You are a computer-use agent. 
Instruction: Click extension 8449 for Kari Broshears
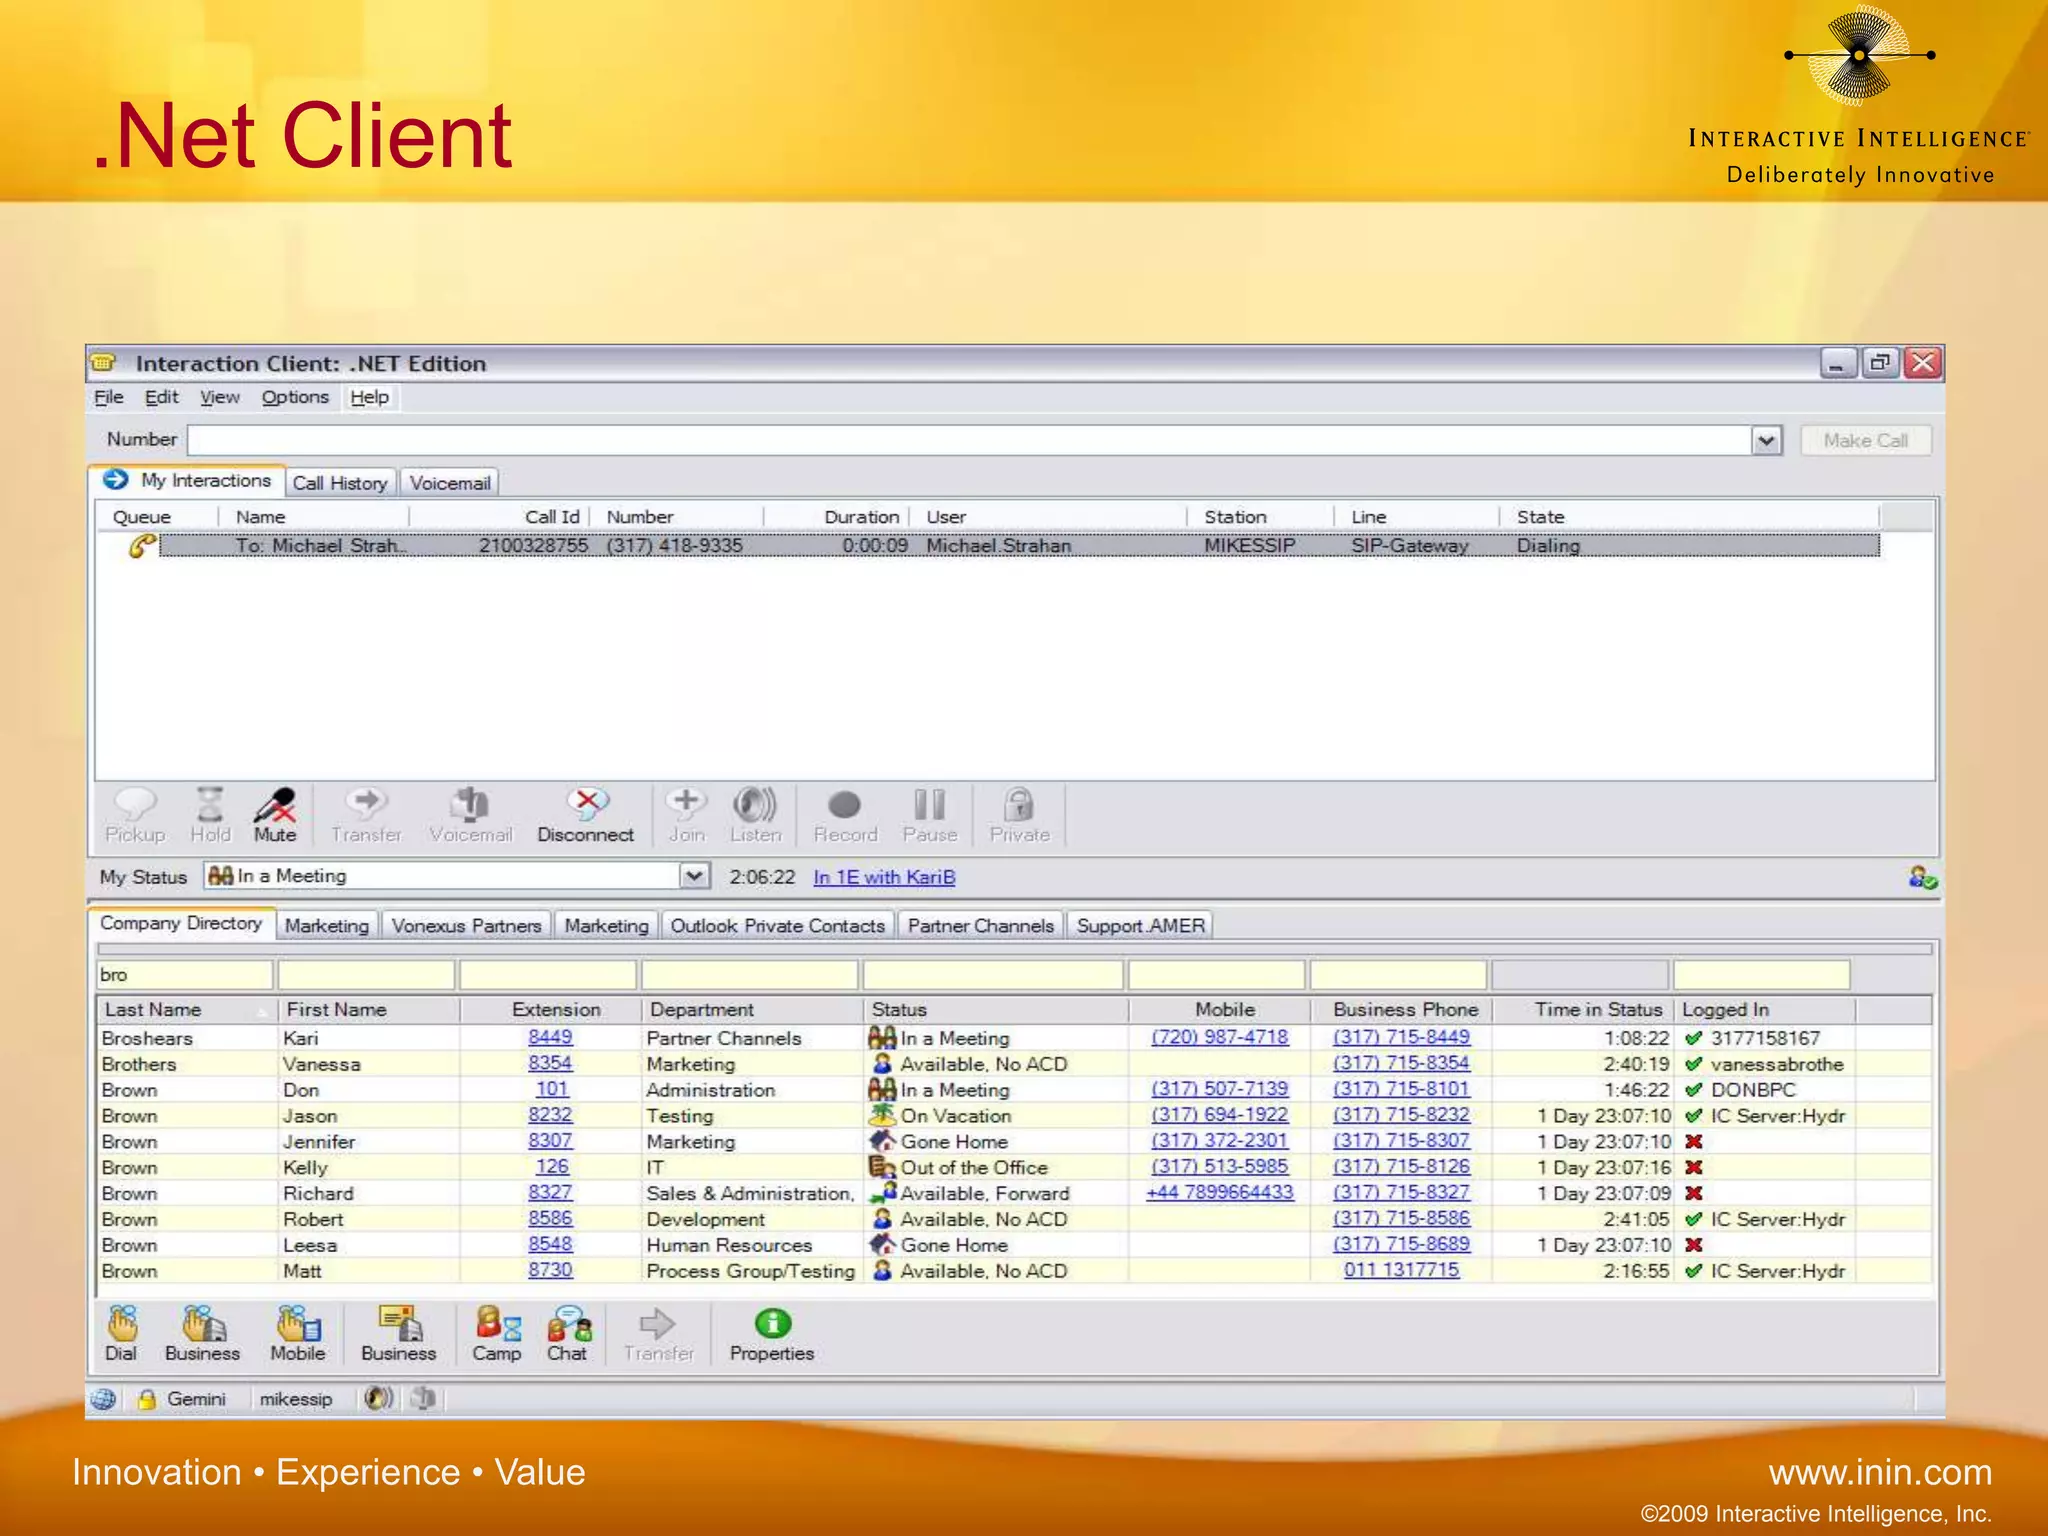tap(550, 1037)
